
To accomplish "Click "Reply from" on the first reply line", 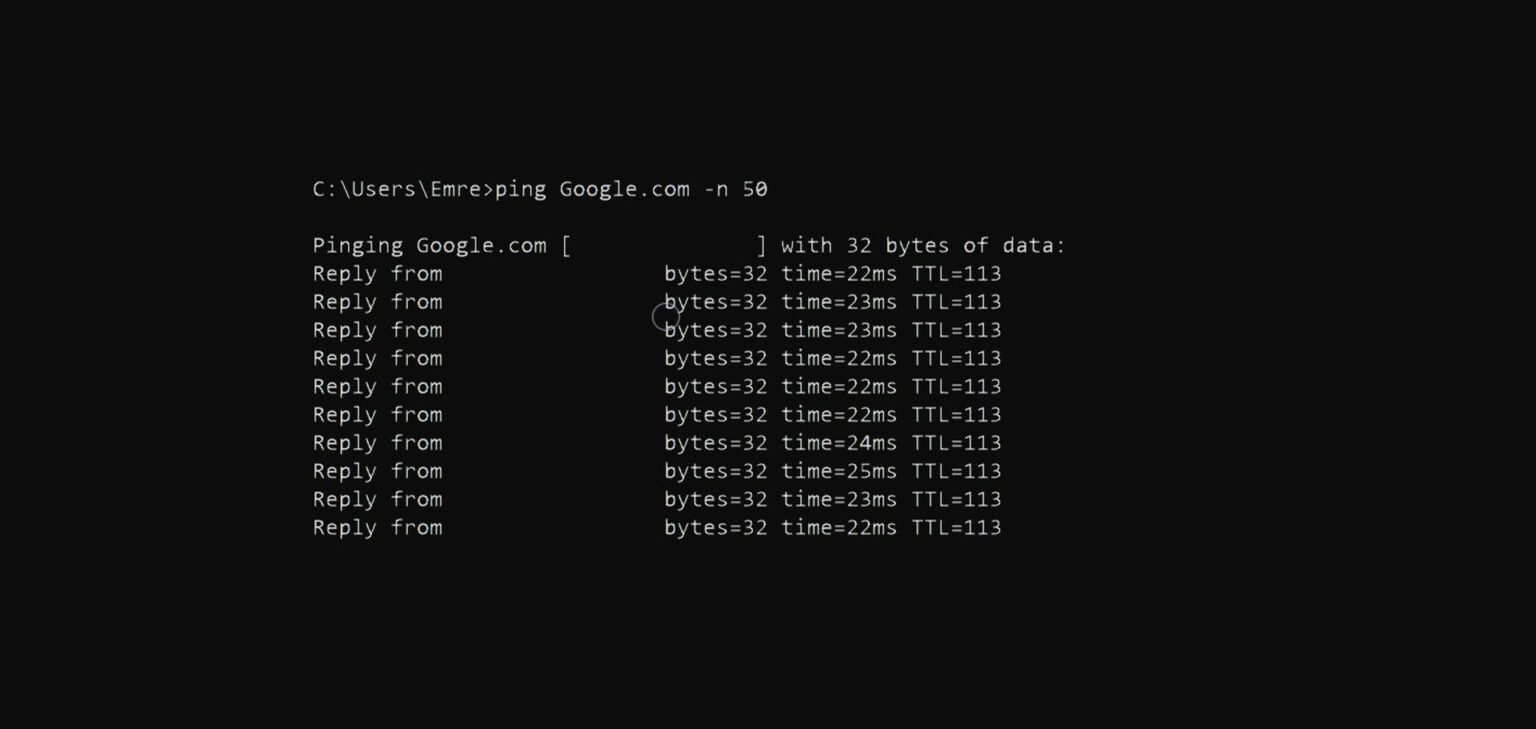I will point(377,274).
